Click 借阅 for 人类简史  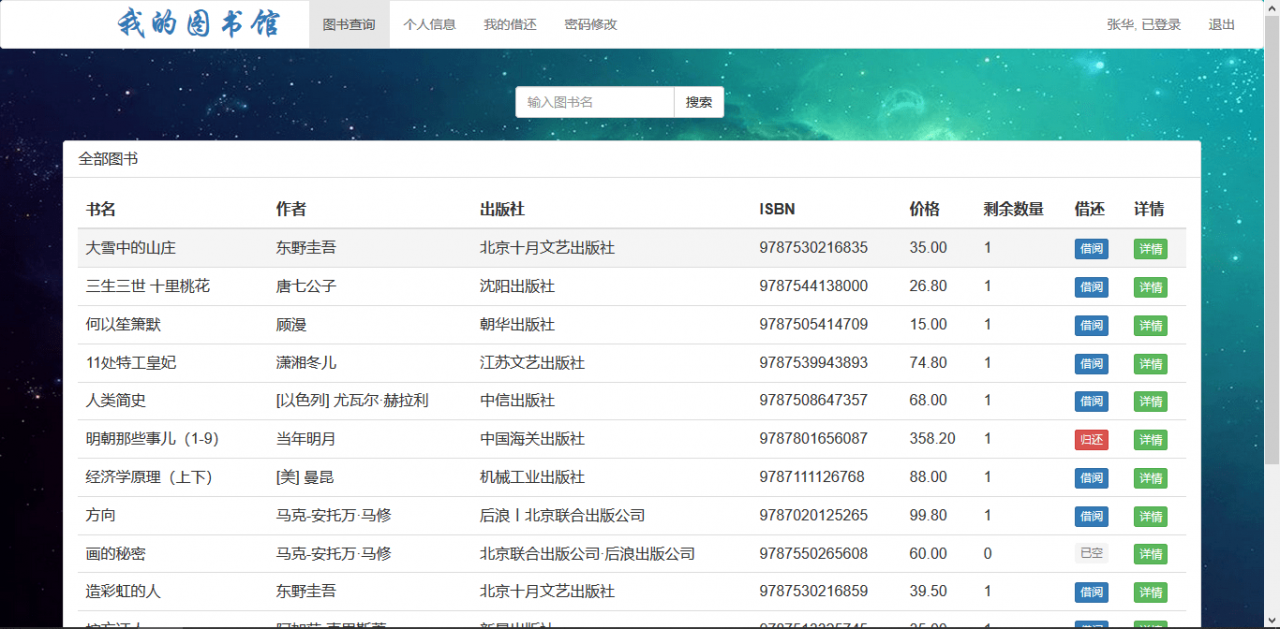(x=1091, y=401)
